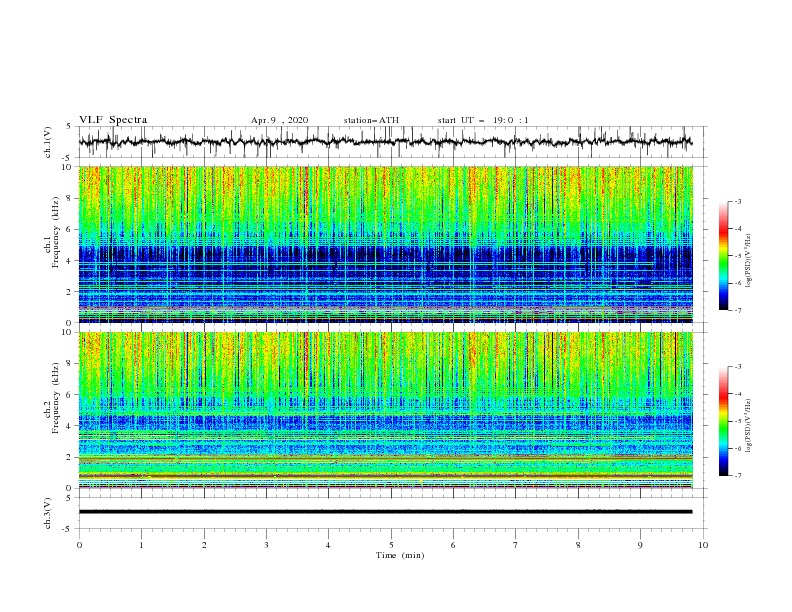The width and height of the screenshot is (792, 612).
Task: Click the time axis tick label "6"
Action: click(453, 545)
